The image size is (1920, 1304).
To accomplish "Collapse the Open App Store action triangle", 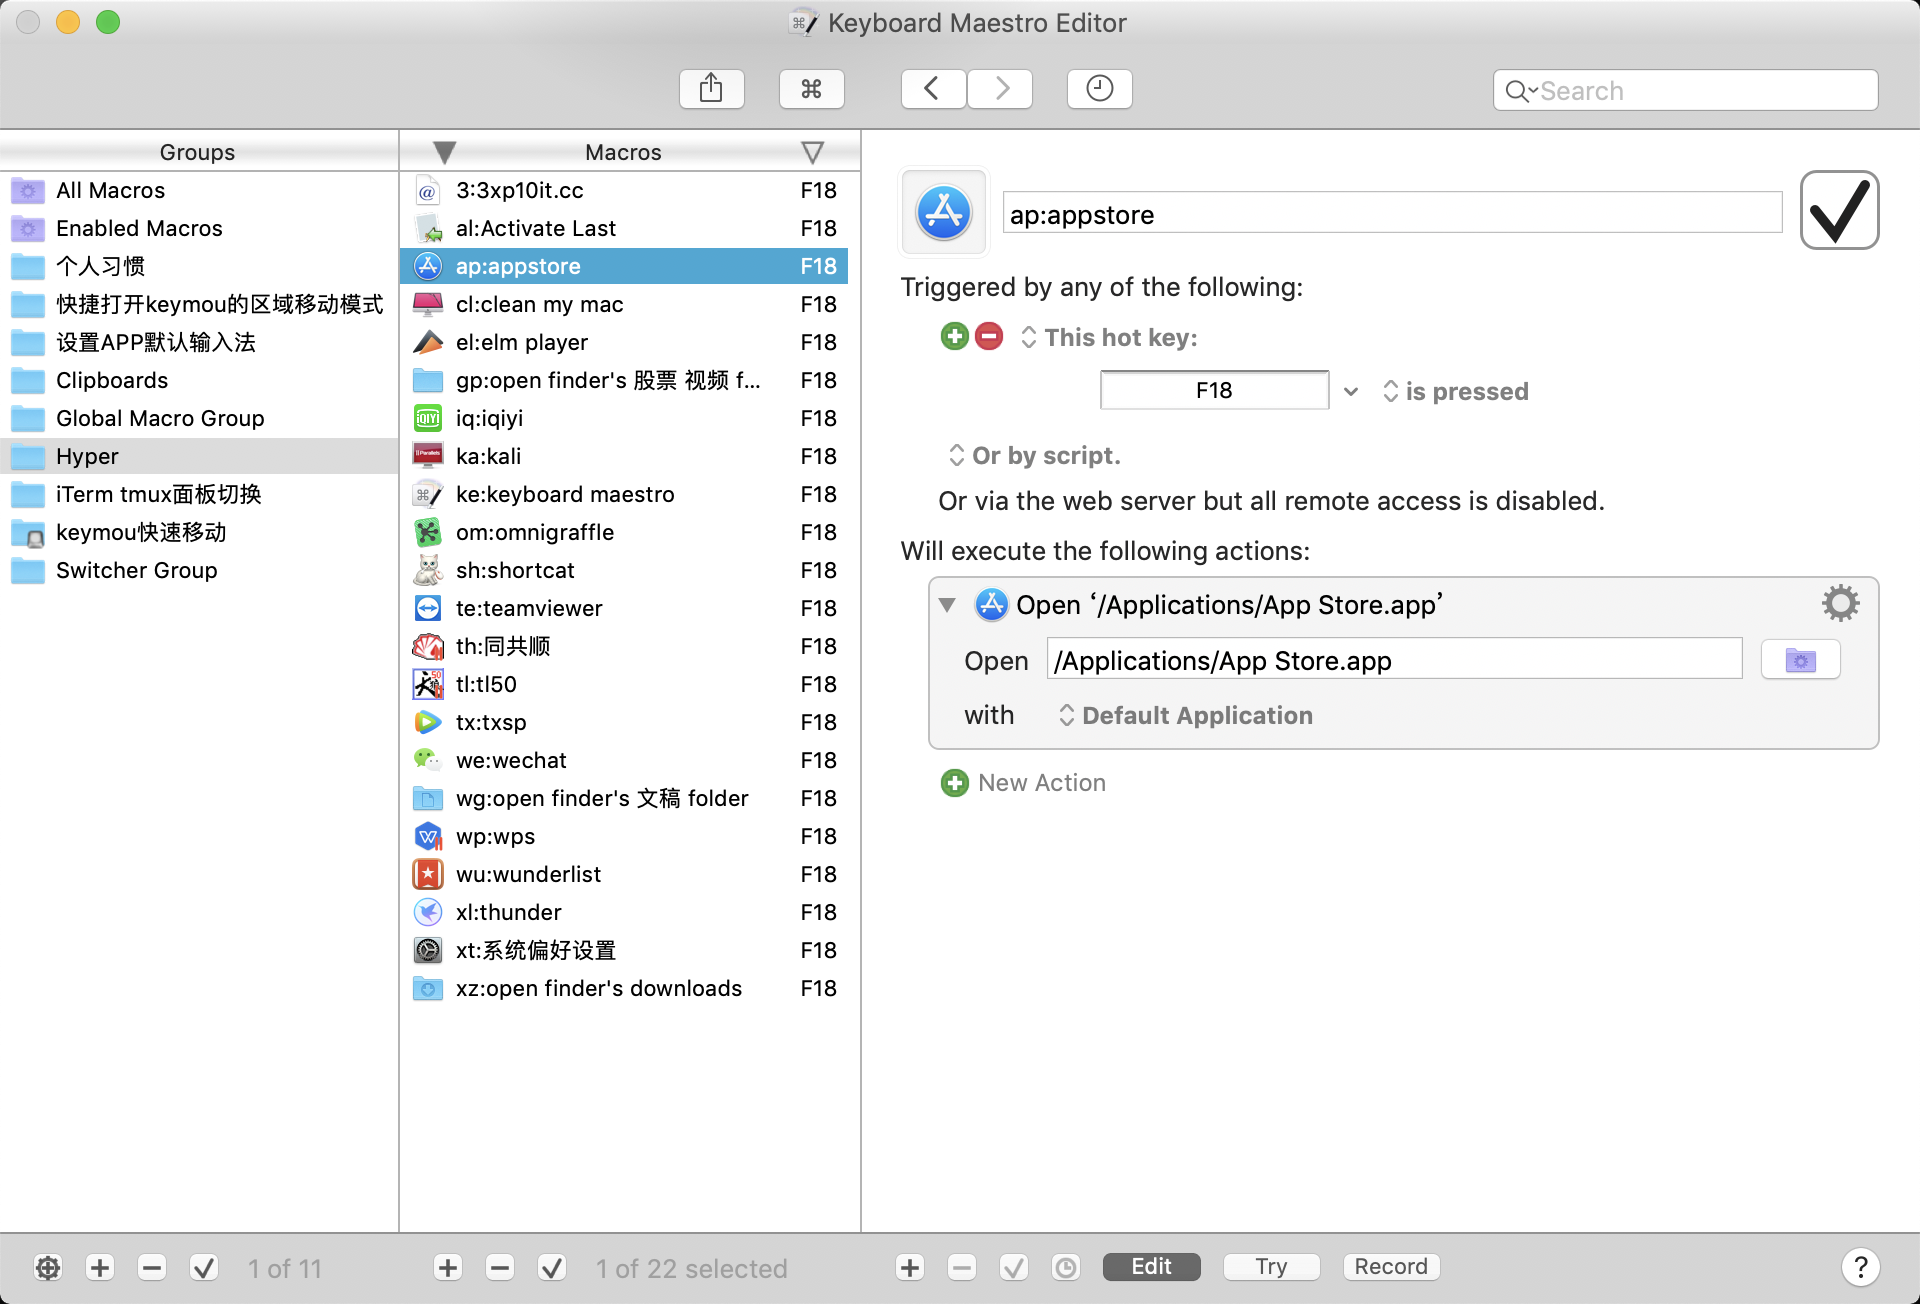I will point(947,605).
